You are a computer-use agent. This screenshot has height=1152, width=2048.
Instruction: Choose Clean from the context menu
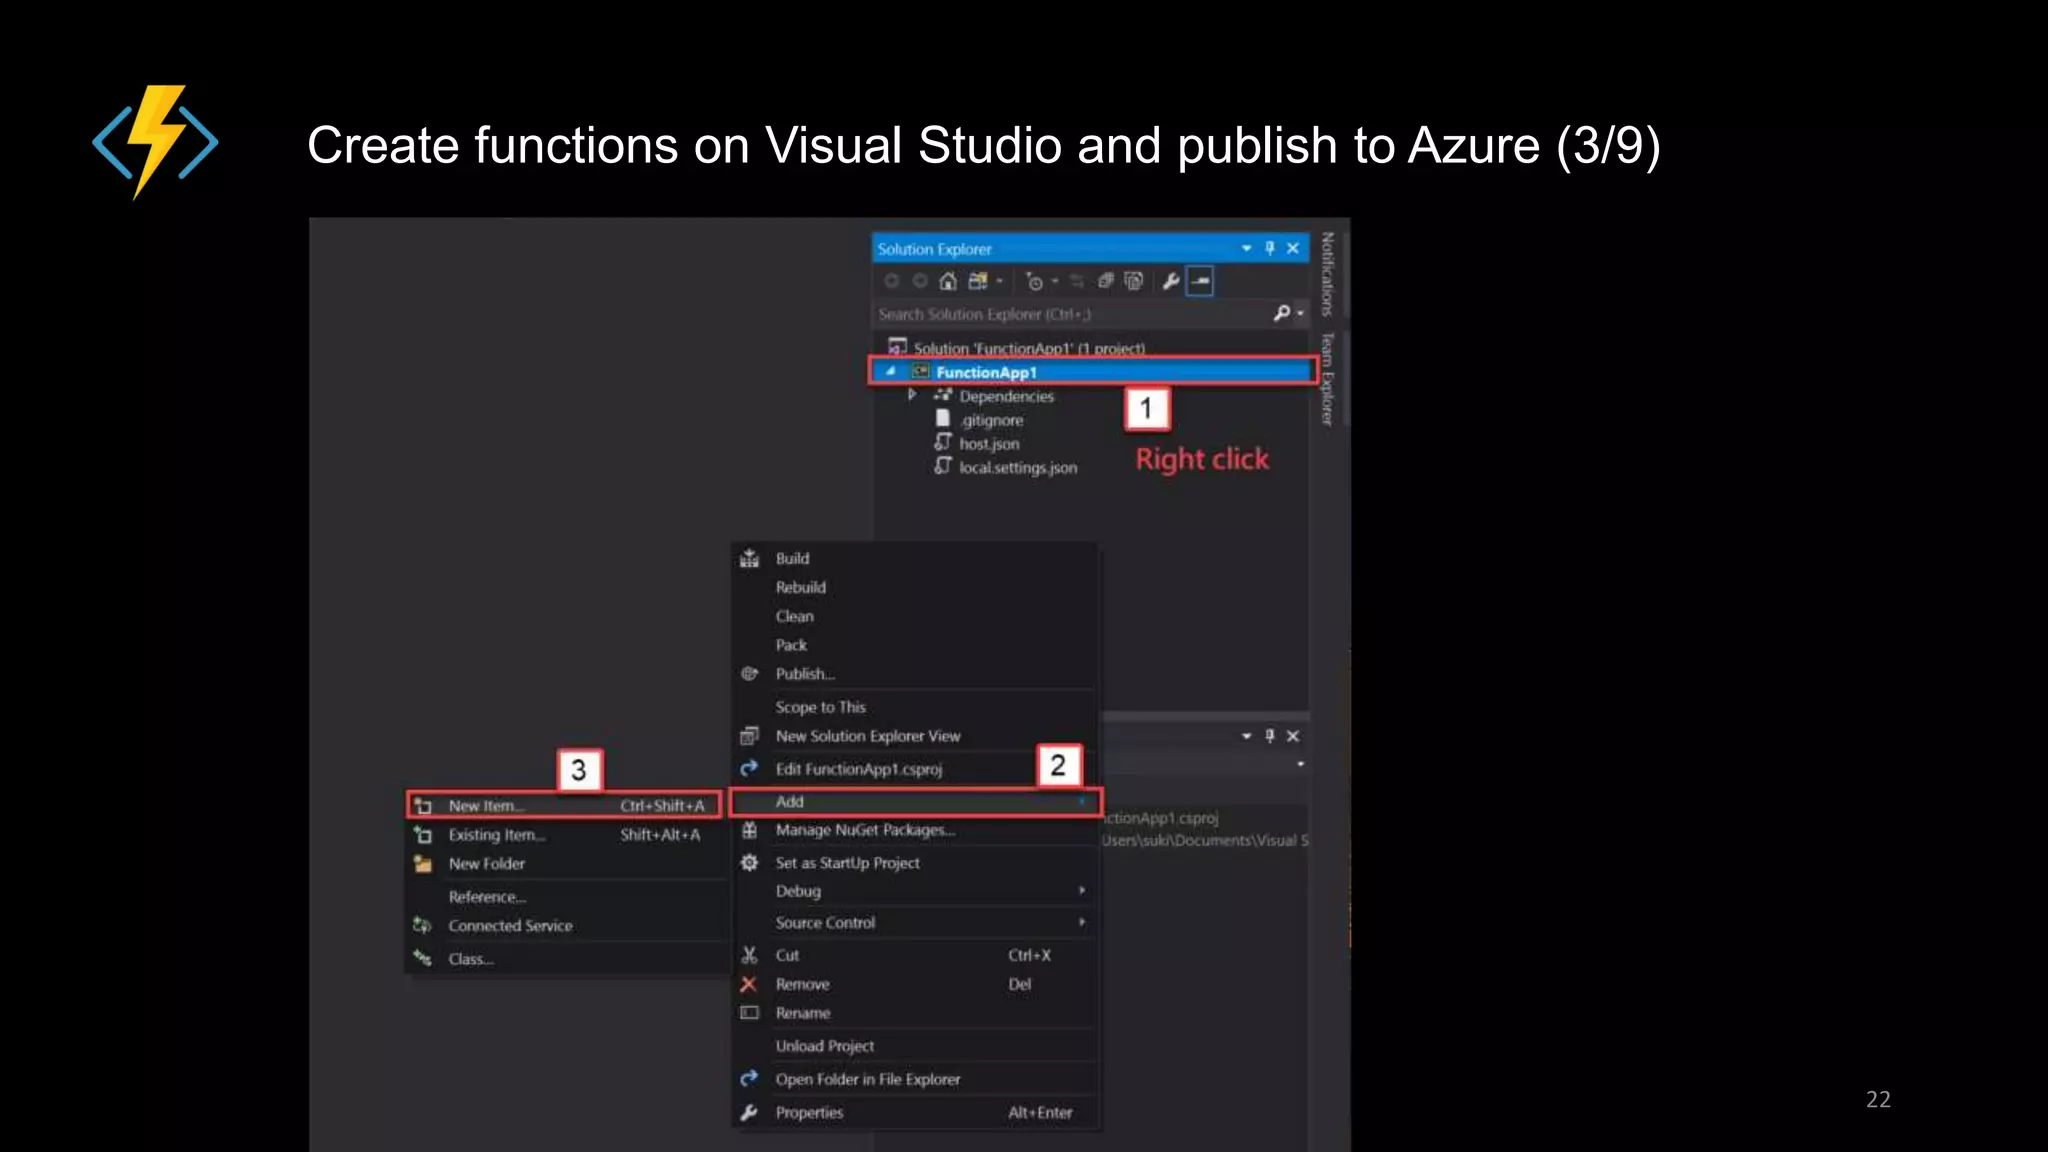[915, 616]
